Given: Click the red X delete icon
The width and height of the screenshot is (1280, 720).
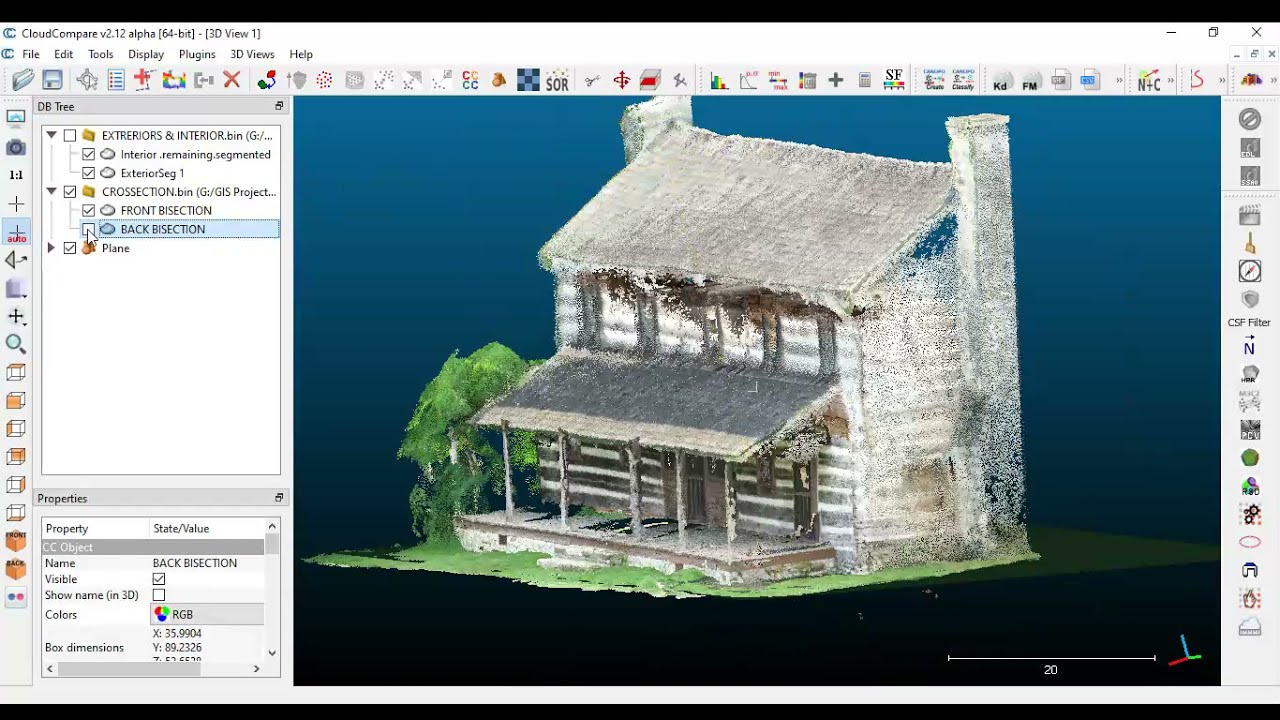Looking at the screenshot, I should point(232,81).
